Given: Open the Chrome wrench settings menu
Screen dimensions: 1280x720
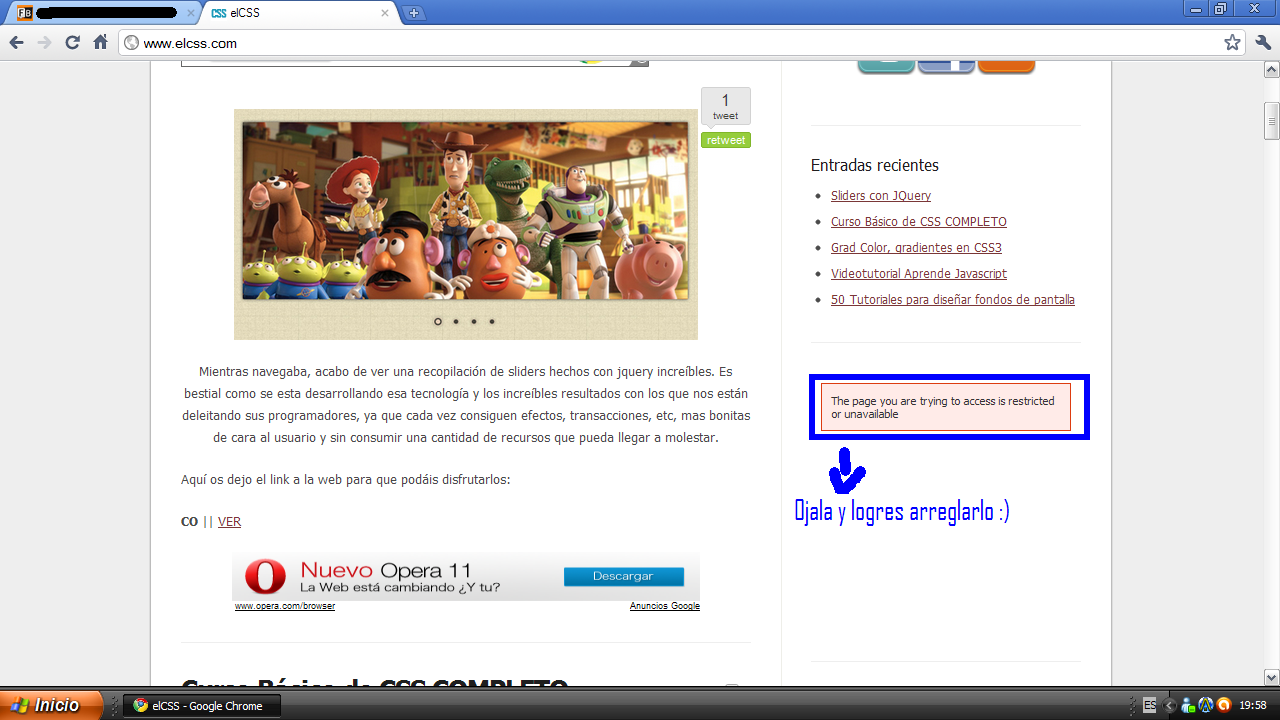Looking at the screenshot, I should 1262,43.
